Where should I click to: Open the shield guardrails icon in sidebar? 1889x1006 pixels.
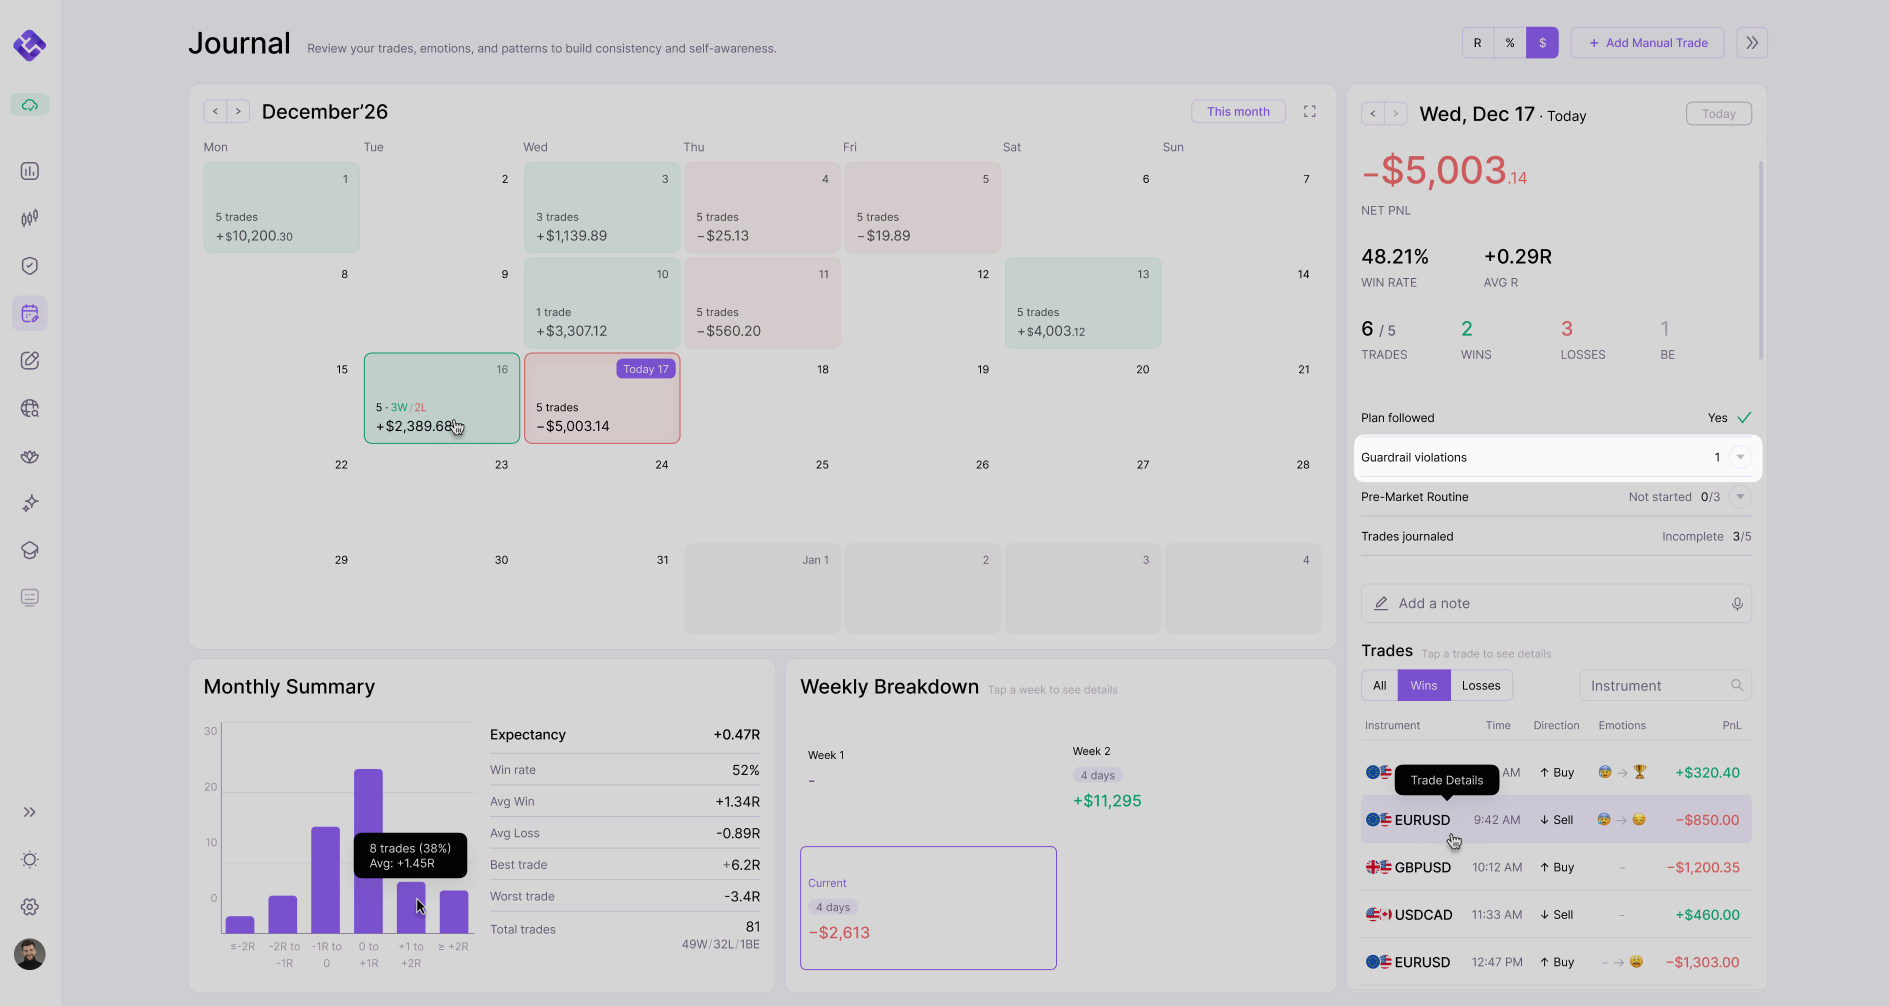tap(30, 266)
